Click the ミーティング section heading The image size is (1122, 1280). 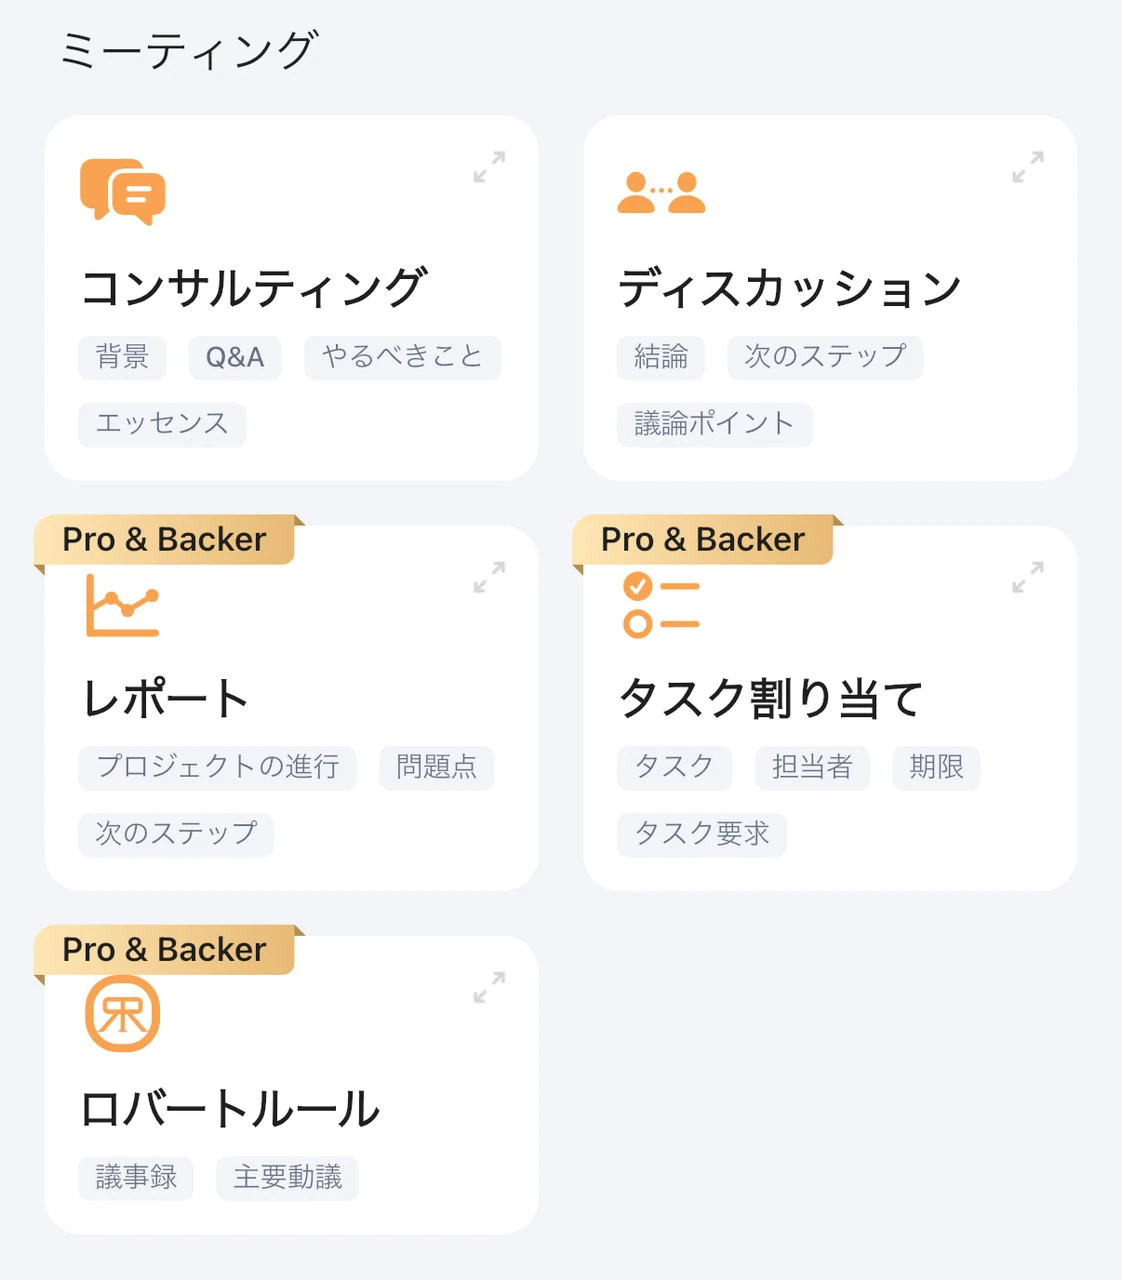189,51
